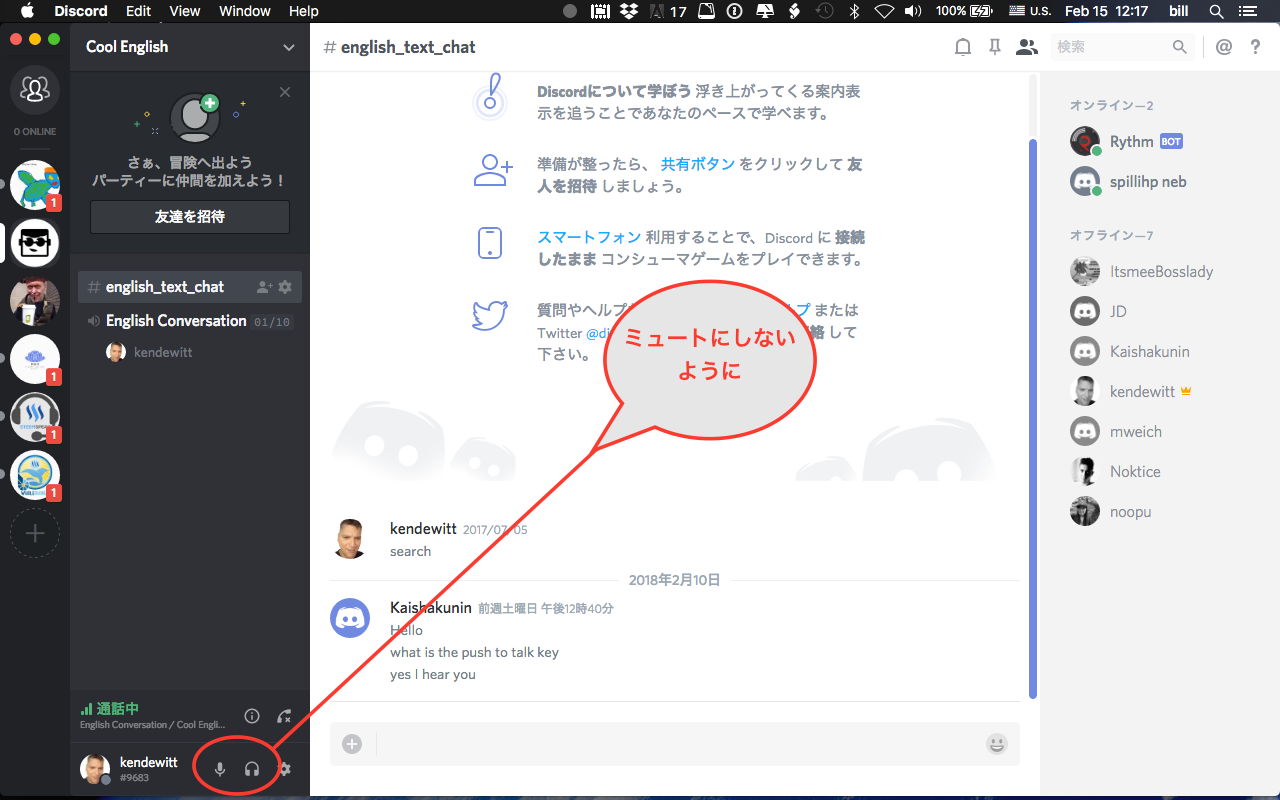Click the 共有ボタン link
1280x800 pixels.
pyautogui.click(x=698, y=164)
